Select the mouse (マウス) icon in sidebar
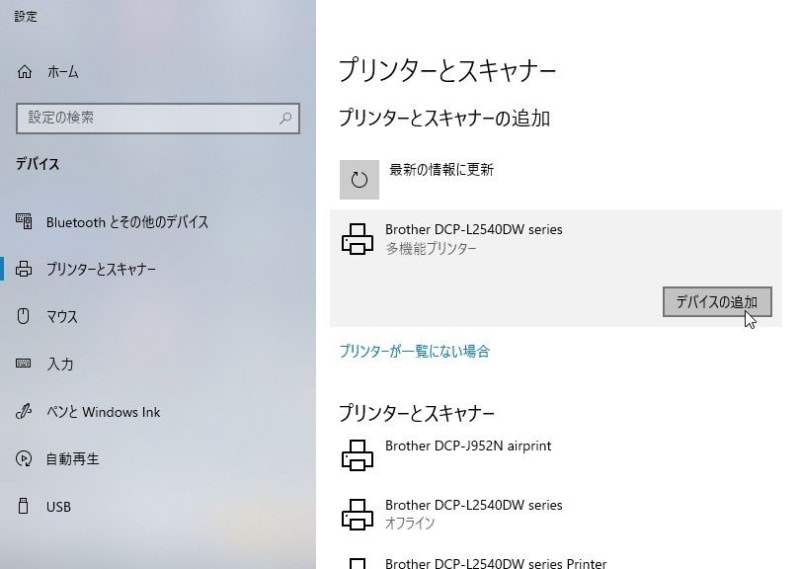This screenshot has width=800, height=569. coord(26,317)
